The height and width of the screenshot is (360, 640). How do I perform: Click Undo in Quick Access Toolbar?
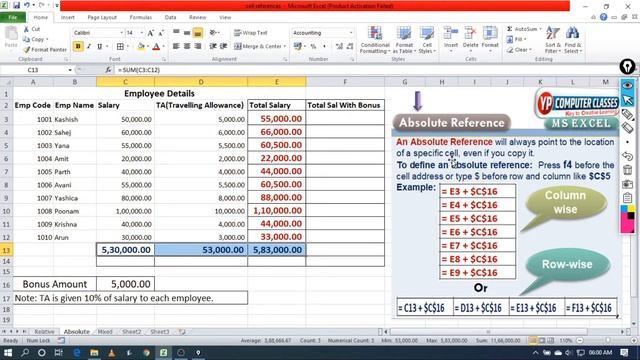[27, 5]
